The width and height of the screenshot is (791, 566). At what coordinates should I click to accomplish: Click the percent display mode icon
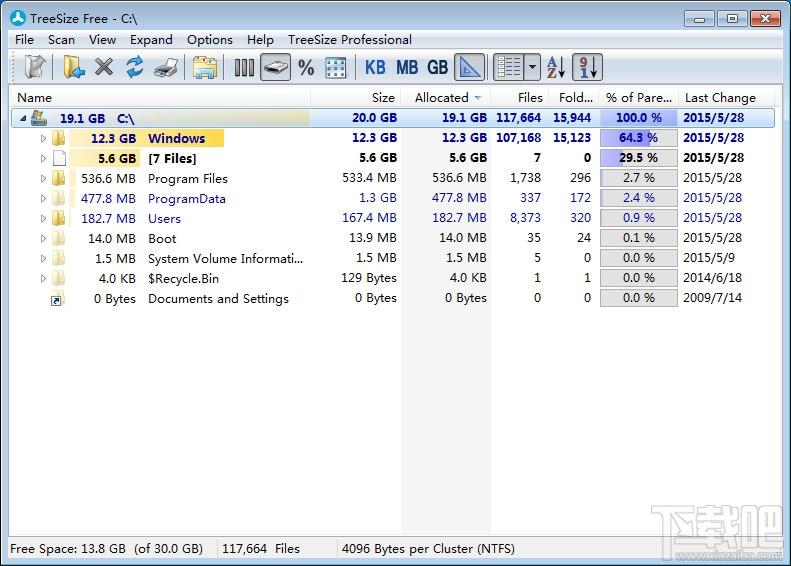[306, 68]
